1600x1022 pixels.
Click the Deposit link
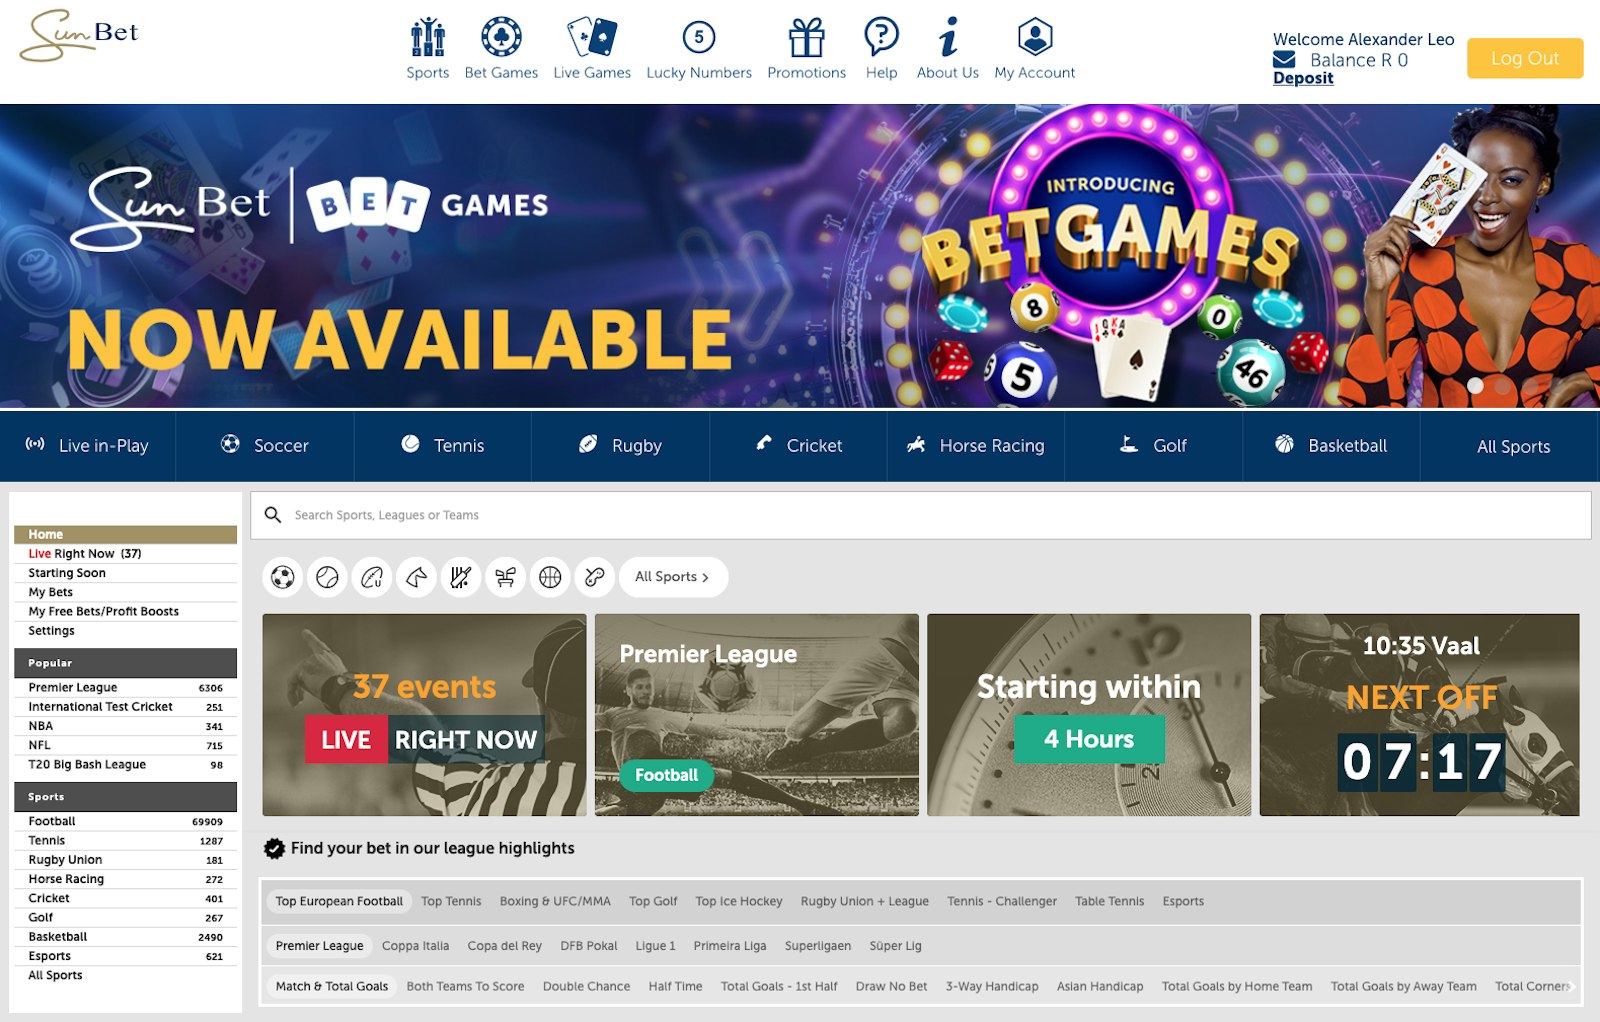(x=1301, y=77)
